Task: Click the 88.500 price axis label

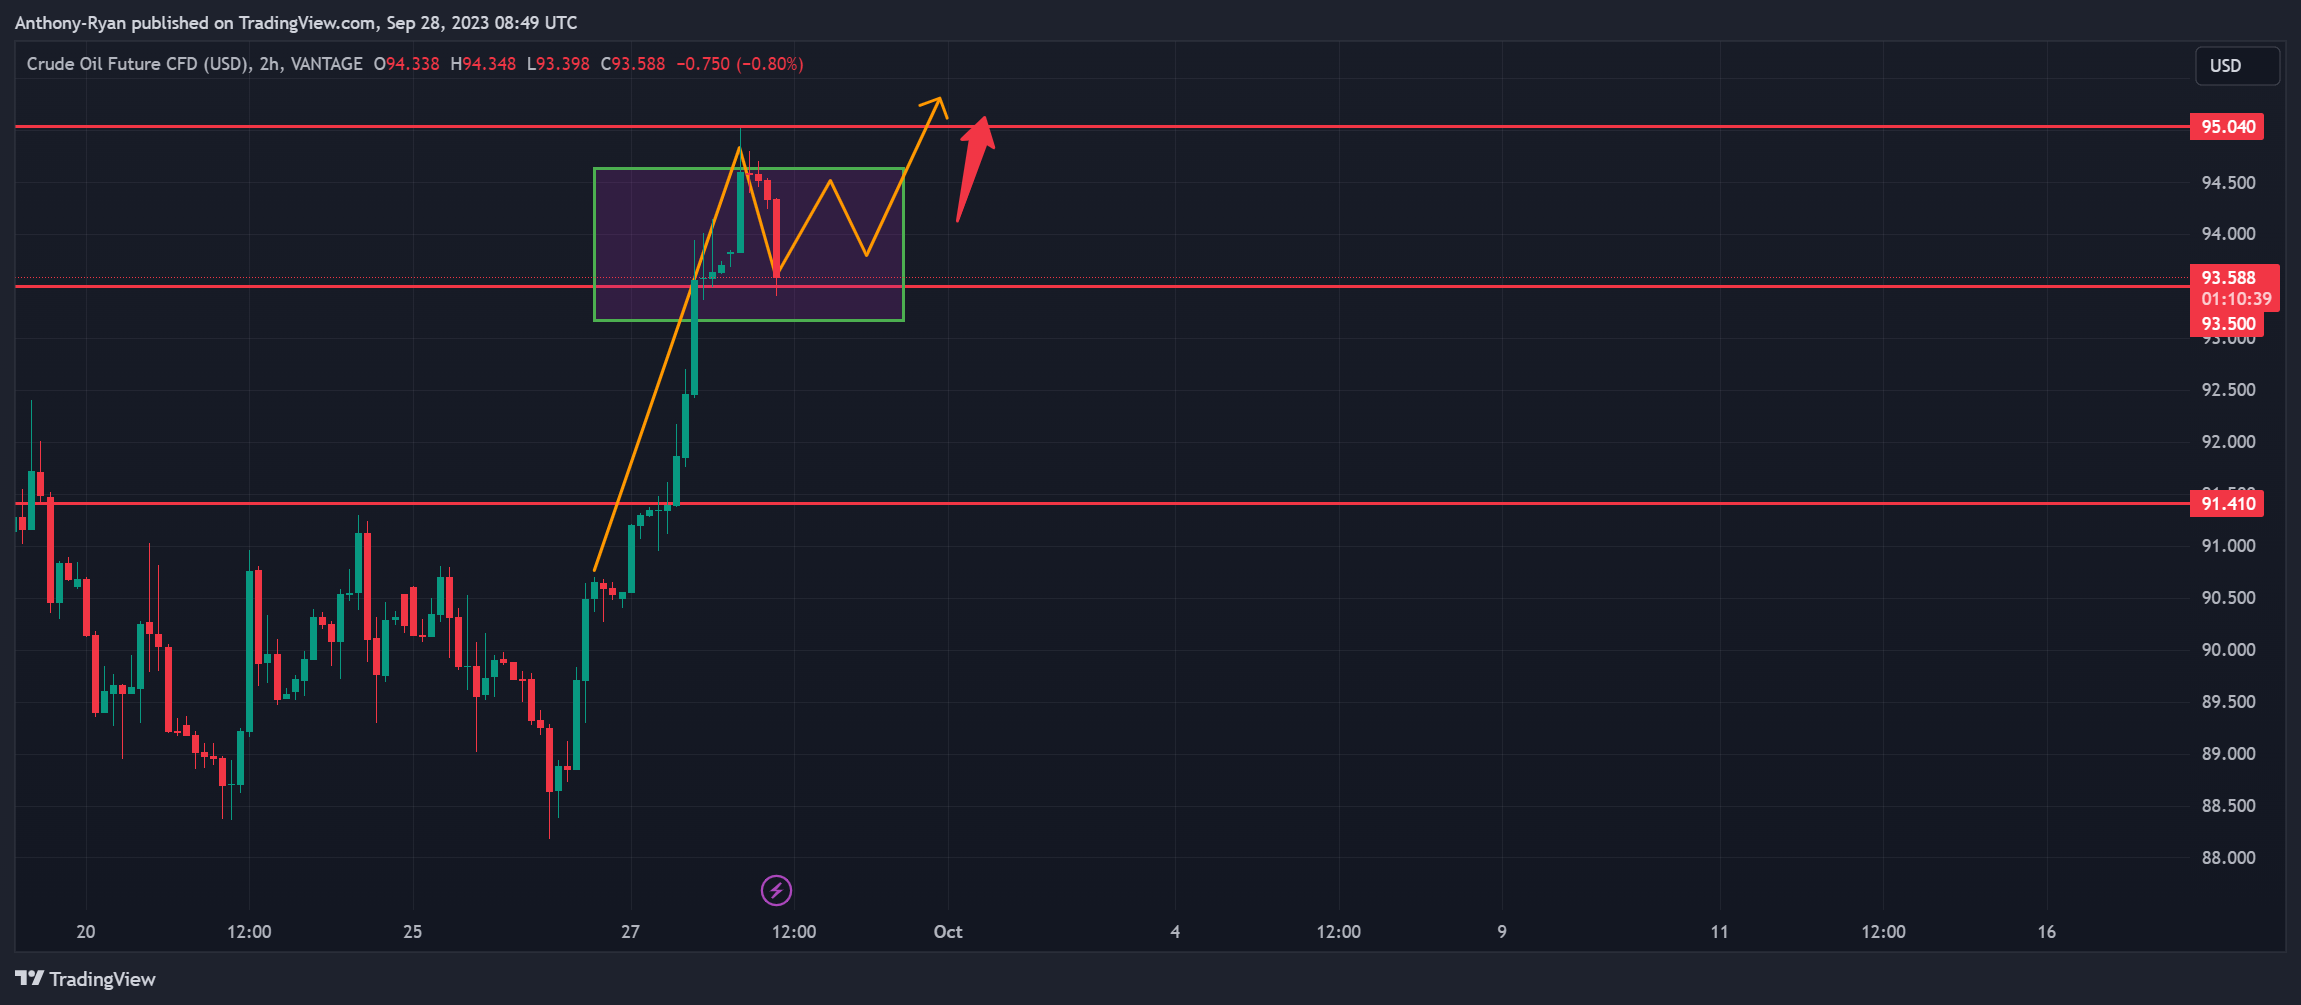Action: point(2228,806)
